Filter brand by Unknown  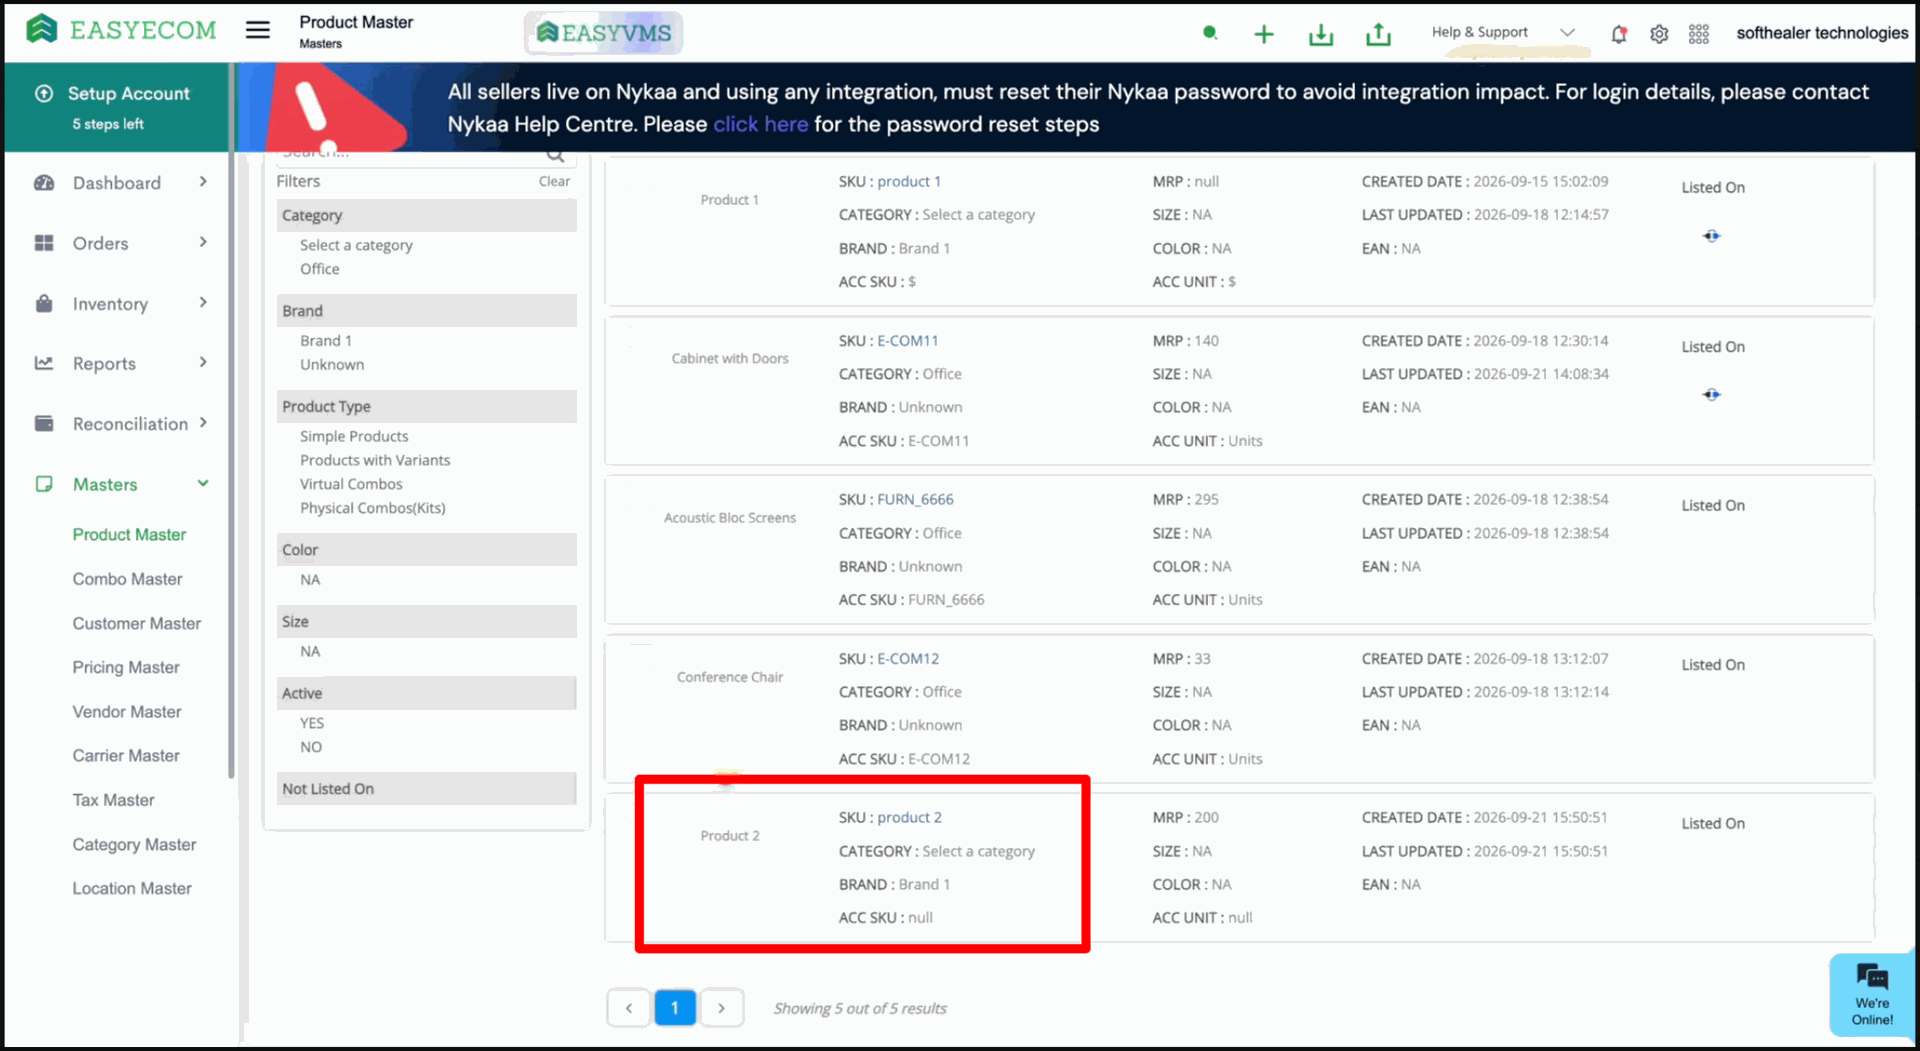332,365
